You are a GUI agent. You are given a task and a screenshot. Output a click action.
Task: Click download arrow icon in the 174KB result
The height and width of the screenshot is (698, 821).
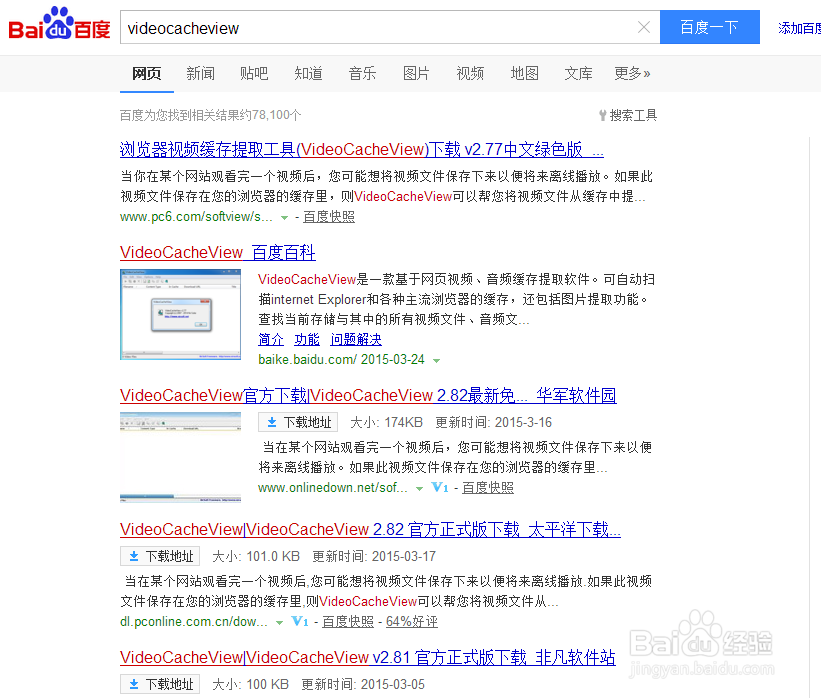(x=272, y=422)
